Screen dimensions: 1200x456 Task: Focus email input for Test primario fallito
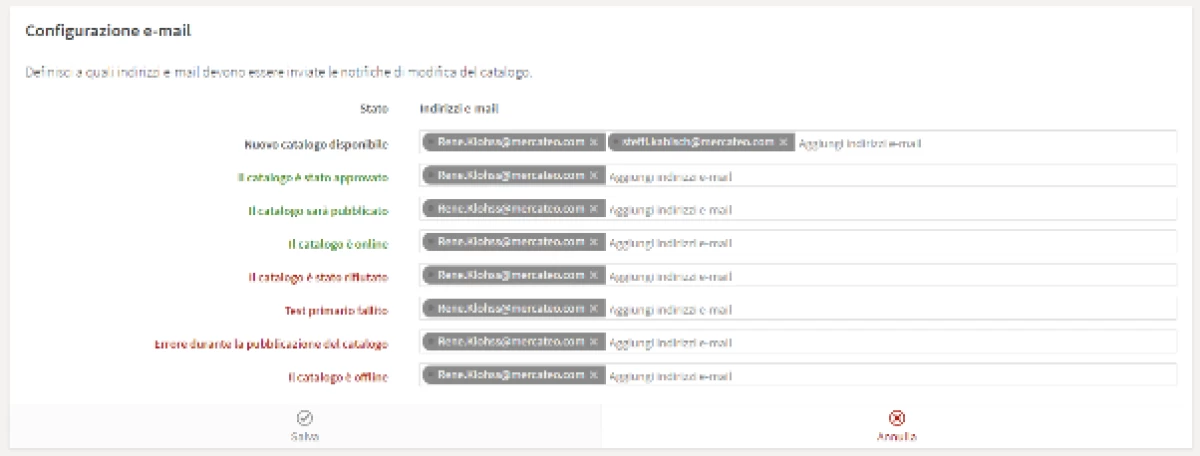pyautogui.click(x=880, y=310)
